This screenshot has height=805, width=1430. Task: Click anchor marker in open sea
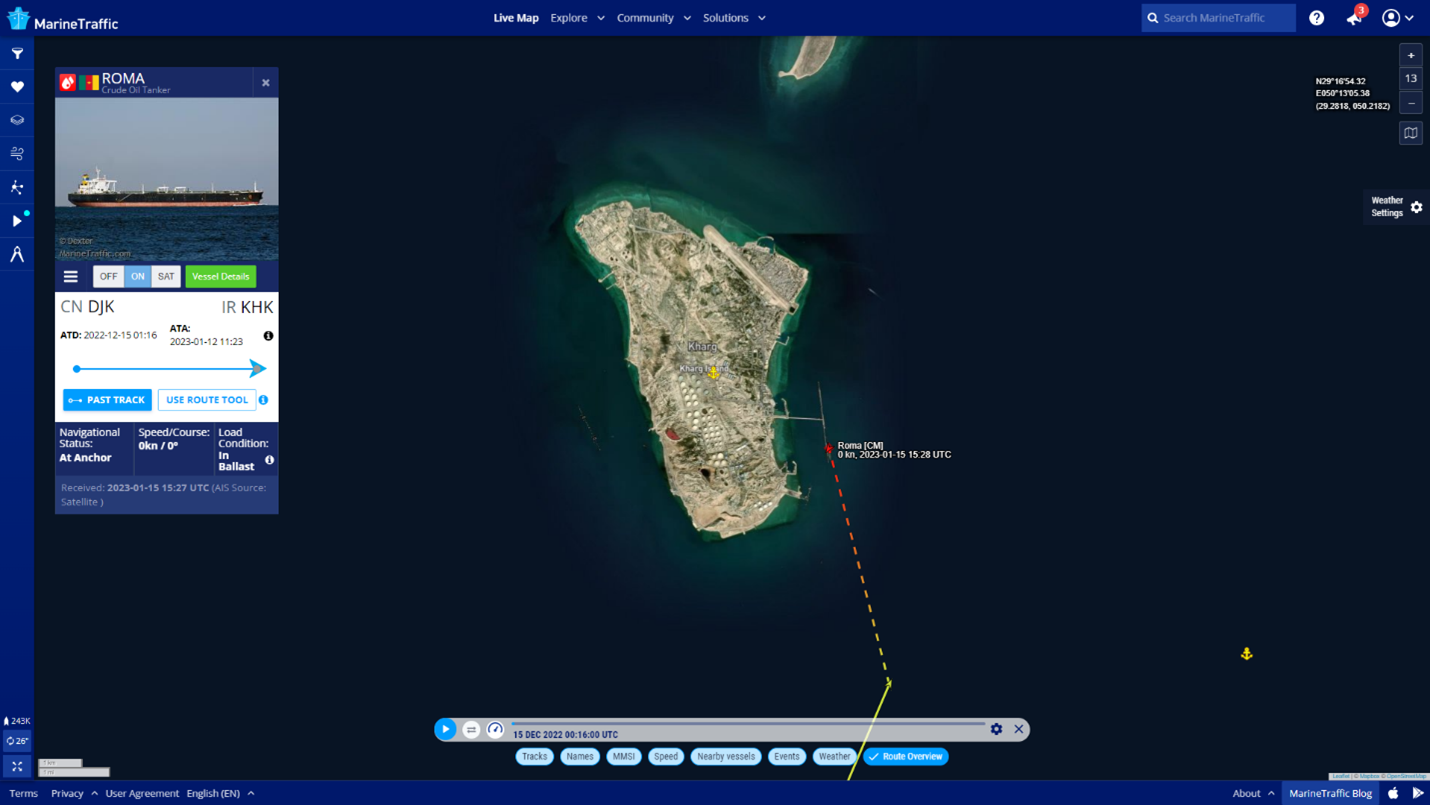pos(1247,654)
